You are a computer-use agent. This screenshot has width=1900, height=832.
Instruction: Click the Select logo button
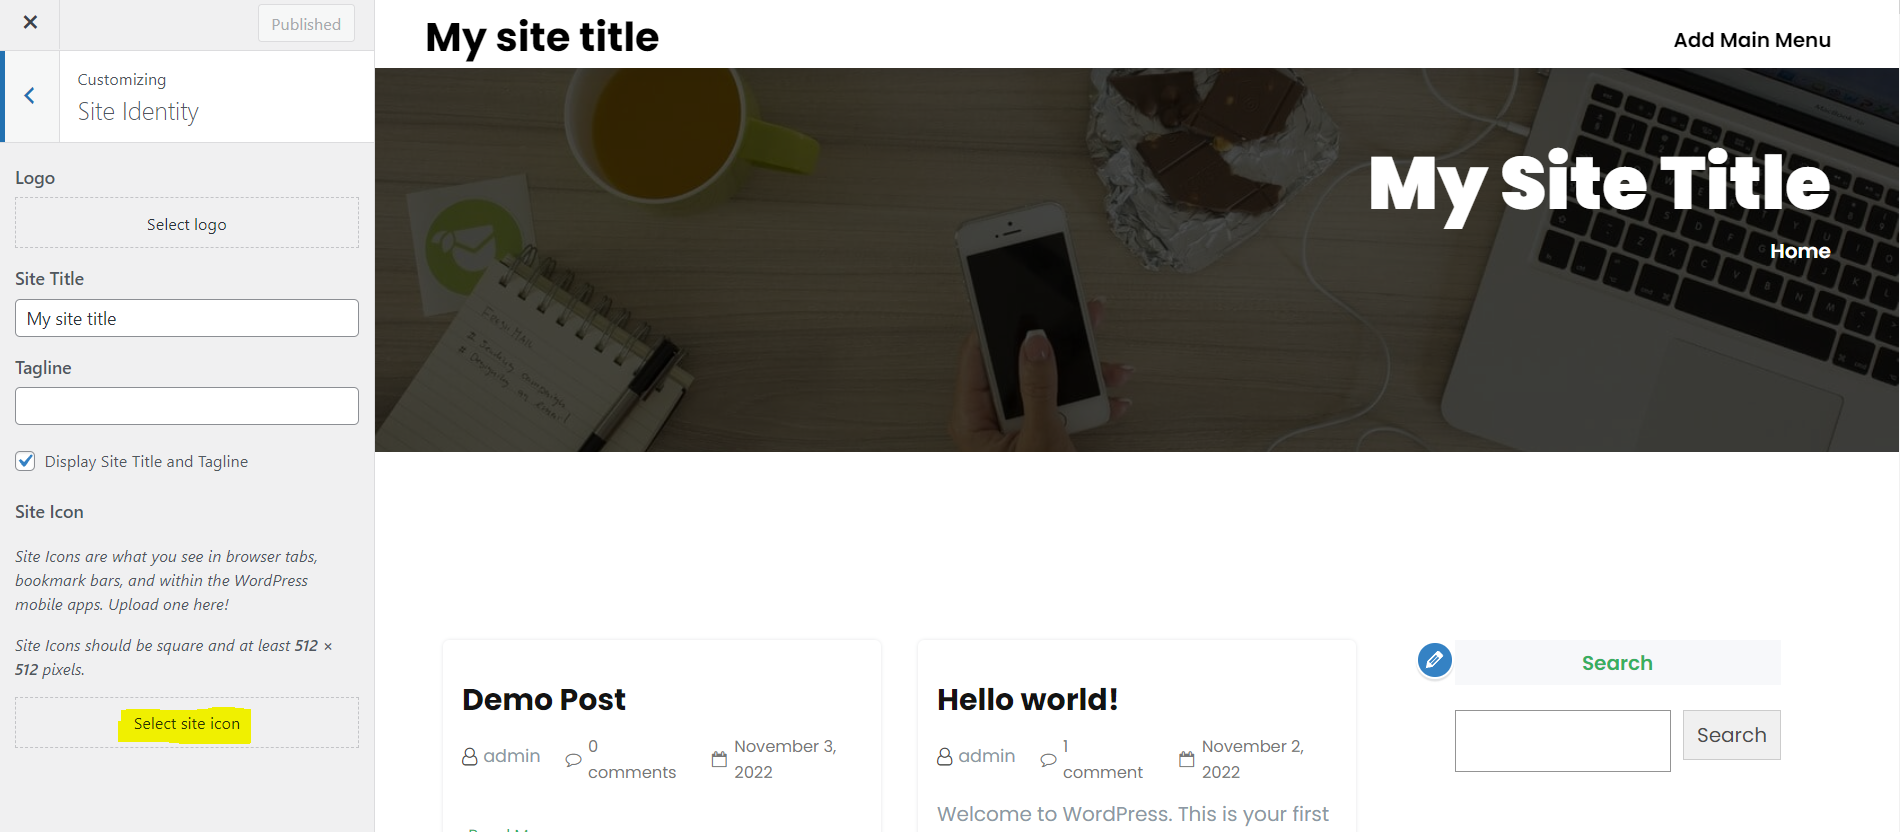[x=187, y=224]
